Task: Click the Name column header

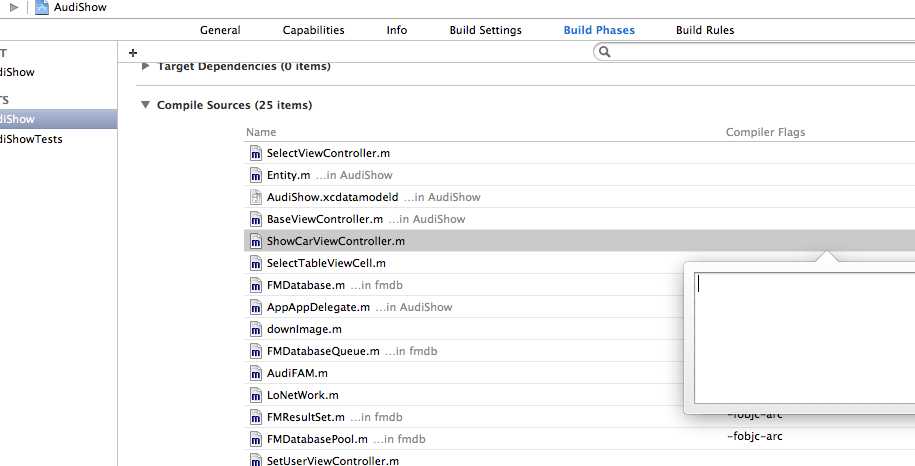Action: tap(261, 132)
